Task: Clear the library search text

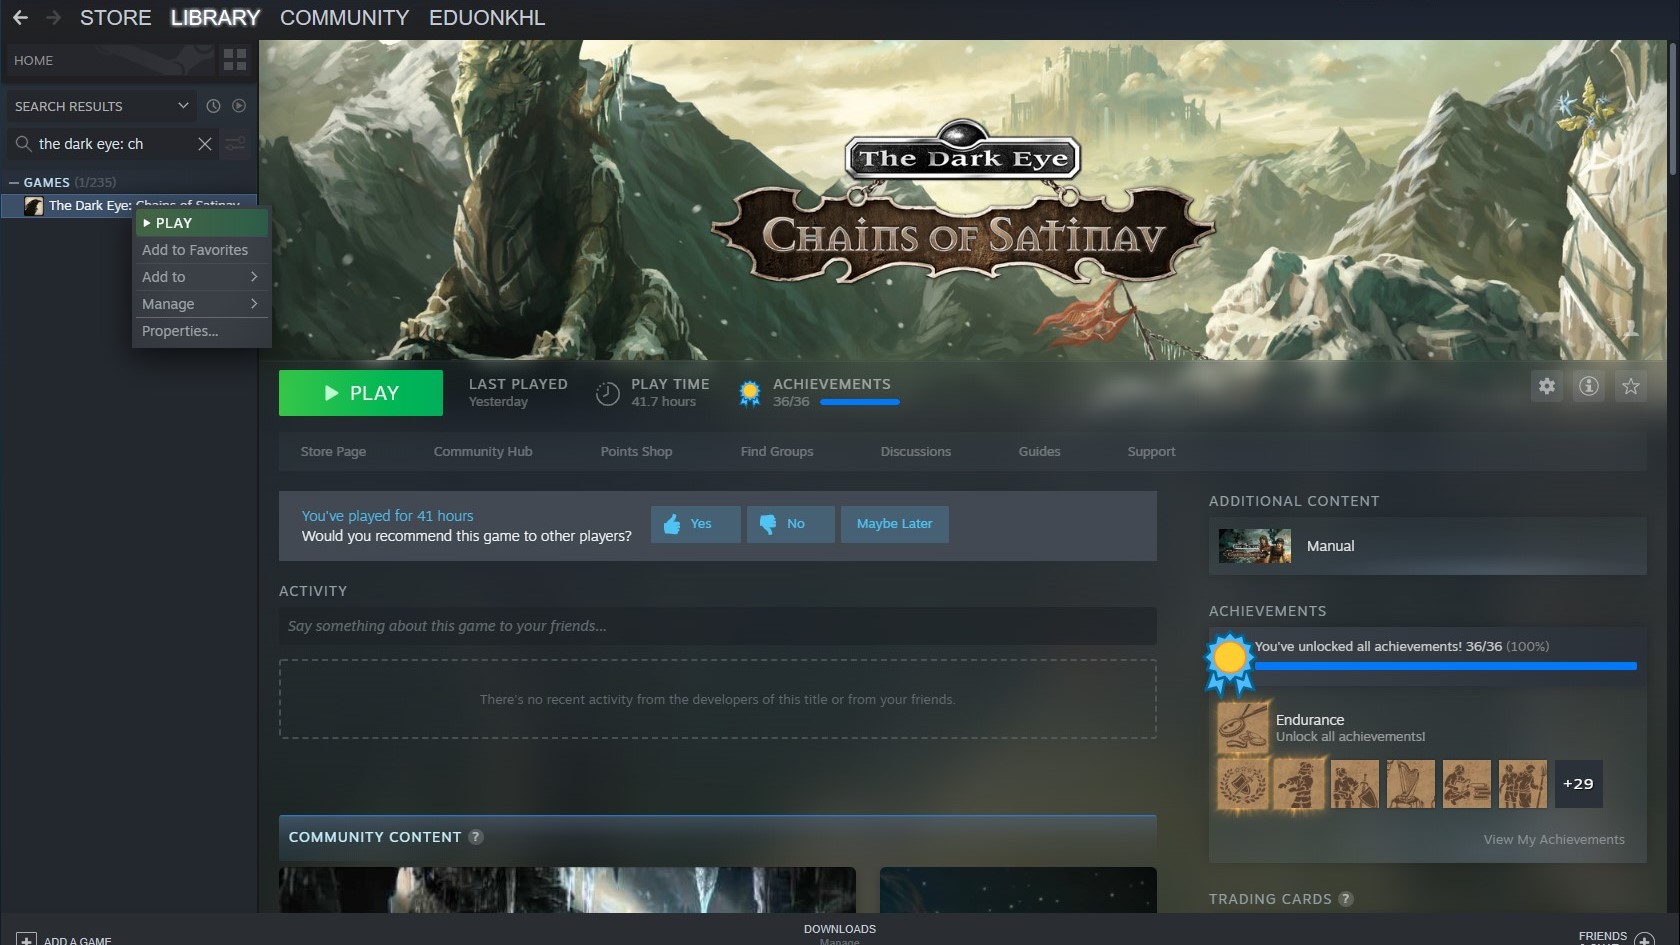Action: pyautogui.click(x=205, y=144)
